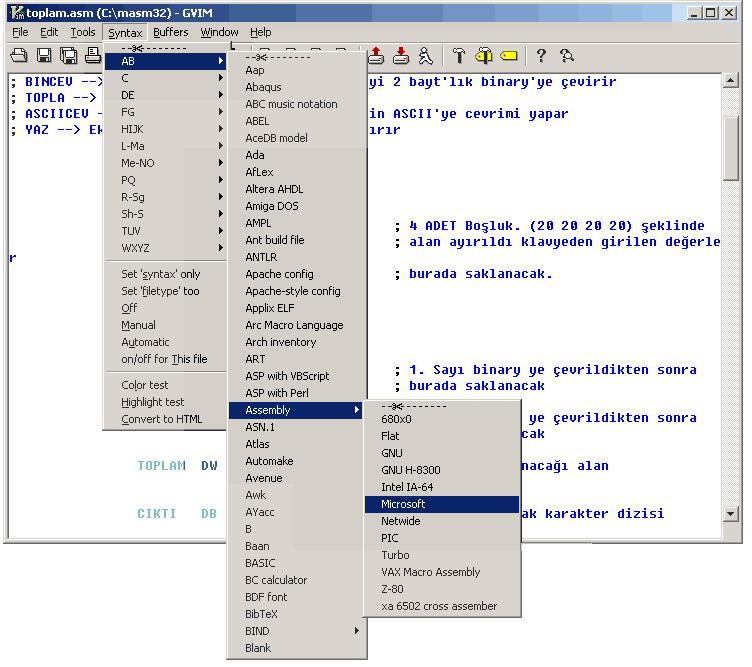Run the Highlight test item

(165, 402)
